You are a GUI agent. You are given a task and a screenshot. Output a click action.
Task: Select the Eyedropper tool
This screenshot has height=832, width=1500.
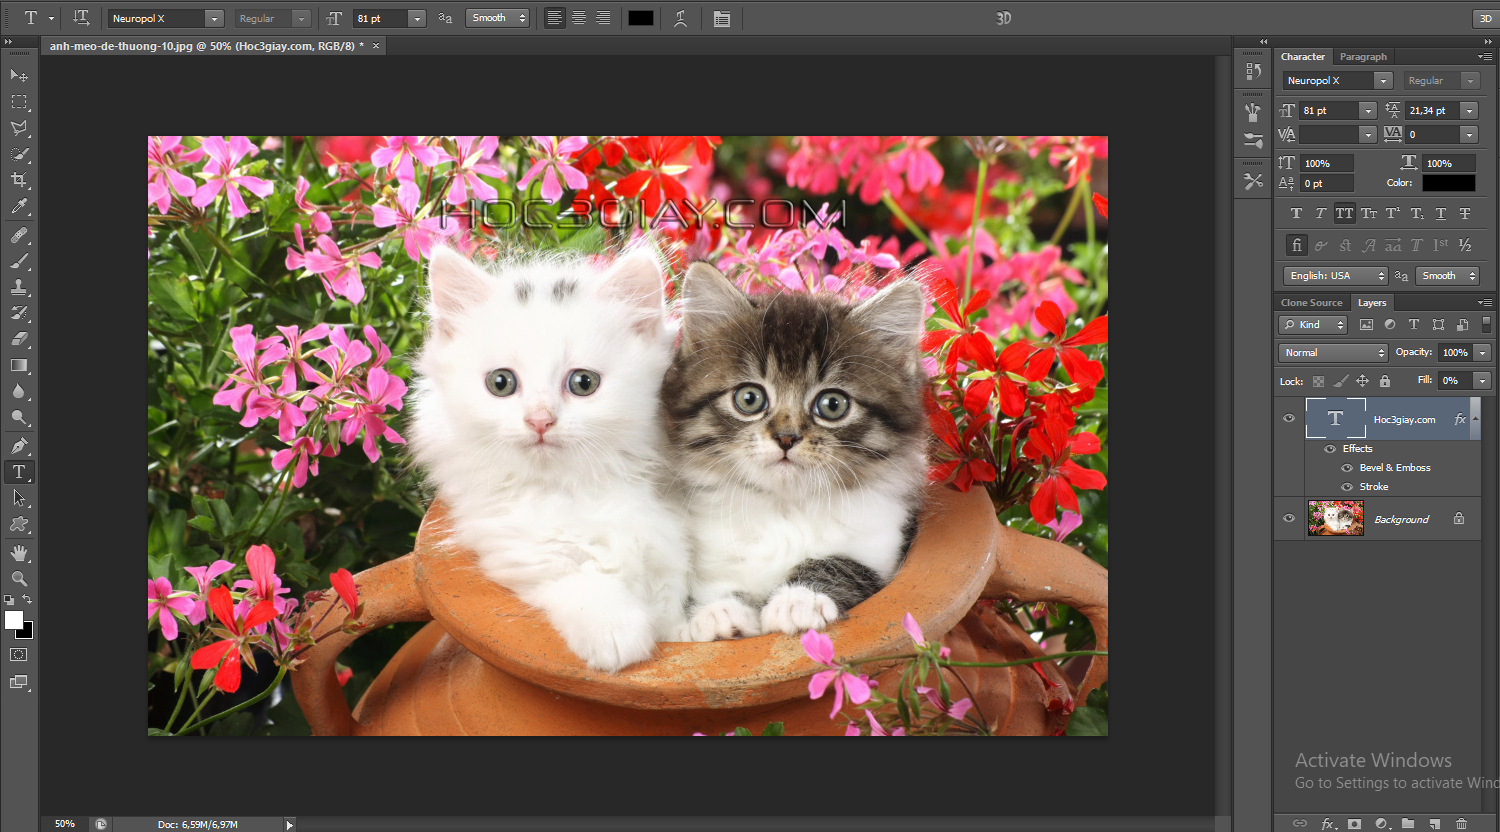click(x=19, y=207)
